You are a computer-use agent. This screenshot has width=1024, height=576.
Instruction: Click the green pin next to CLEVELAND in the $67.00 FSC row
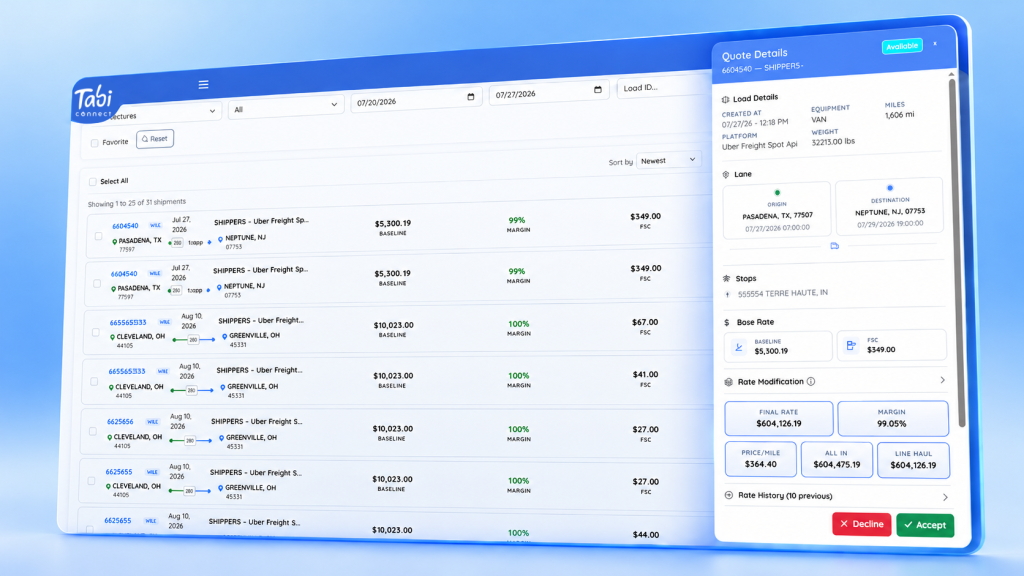tap(112, 337)
